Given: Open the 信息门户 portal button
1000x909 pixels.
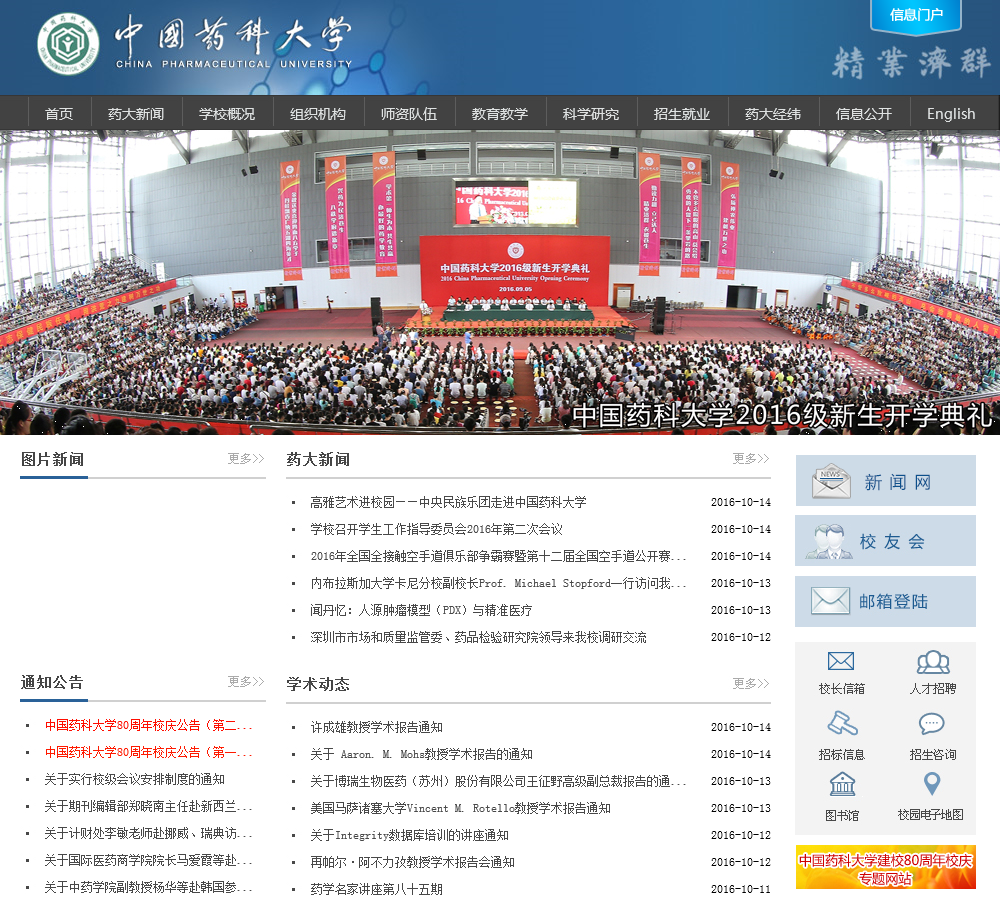Looking at the screenshot, I should 916,15.
